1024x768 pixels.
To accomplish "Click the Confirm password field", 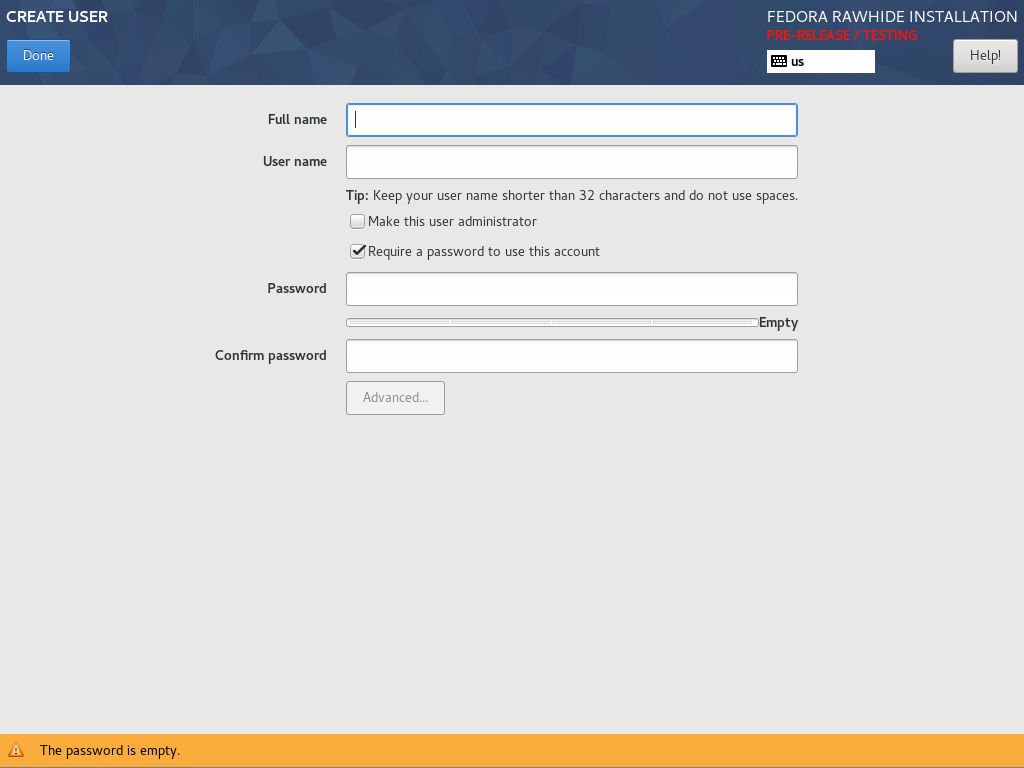I will (x=571, y=356).
